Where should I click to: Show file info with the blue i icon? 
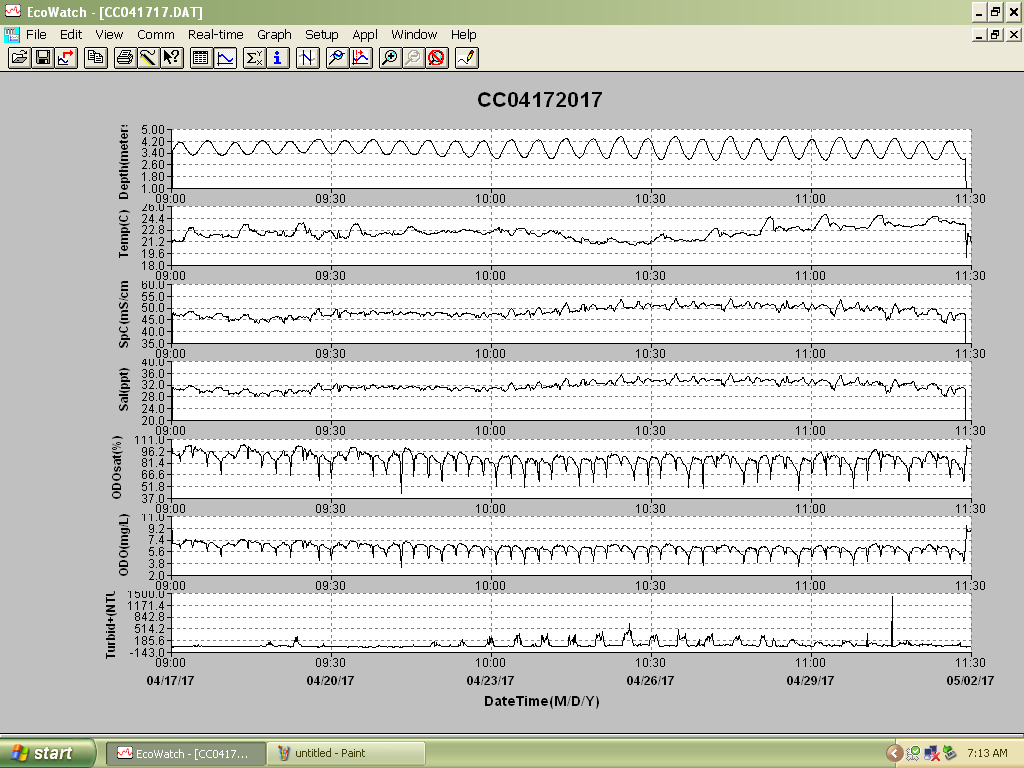278,58
